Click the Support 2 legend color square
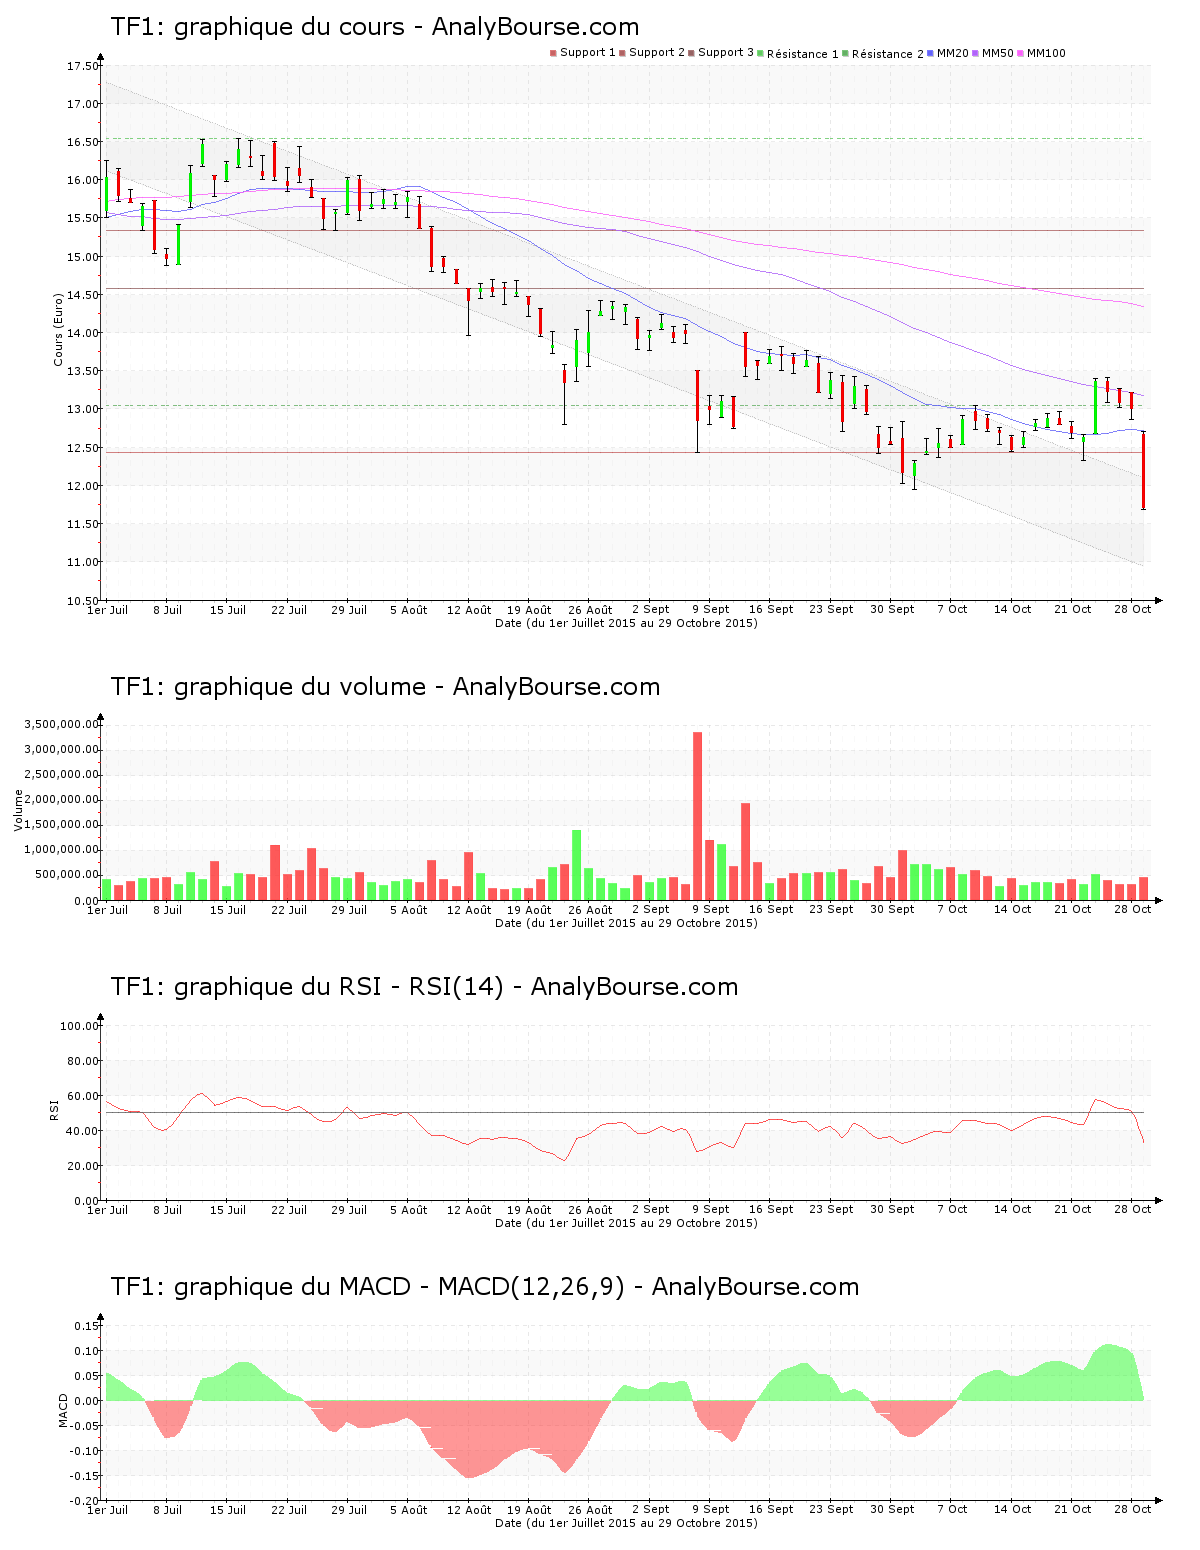Viewport: 1200px width, 1550px height. coord(622,53)
